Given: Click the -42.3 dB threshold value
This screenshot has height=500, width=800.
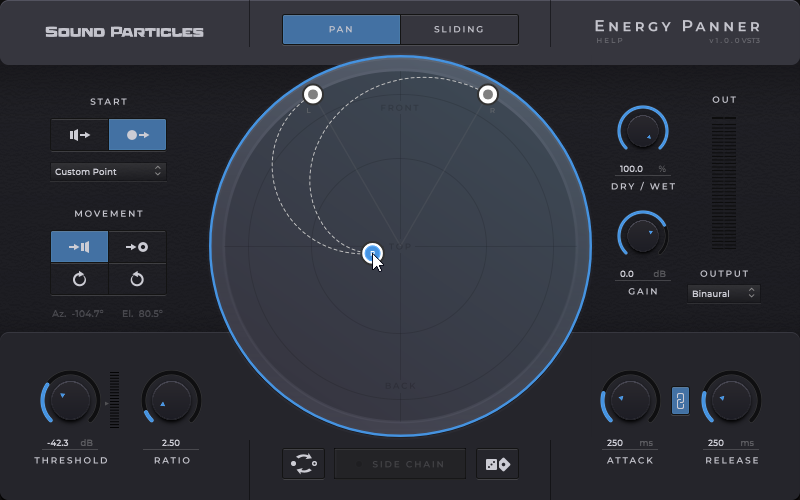Looking at the screenshot, I should (70, 443).
